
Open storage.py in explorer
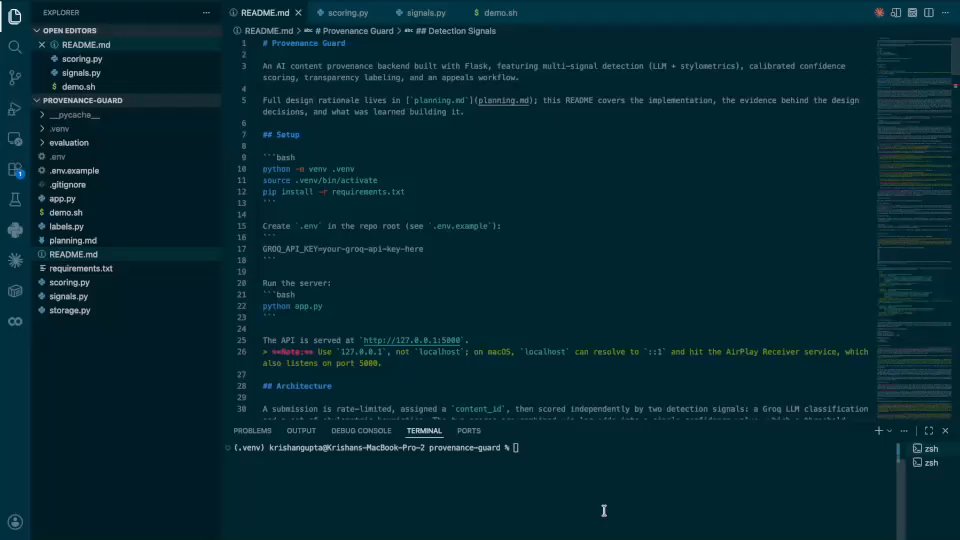pyautogui.click(x=69, y=310)
